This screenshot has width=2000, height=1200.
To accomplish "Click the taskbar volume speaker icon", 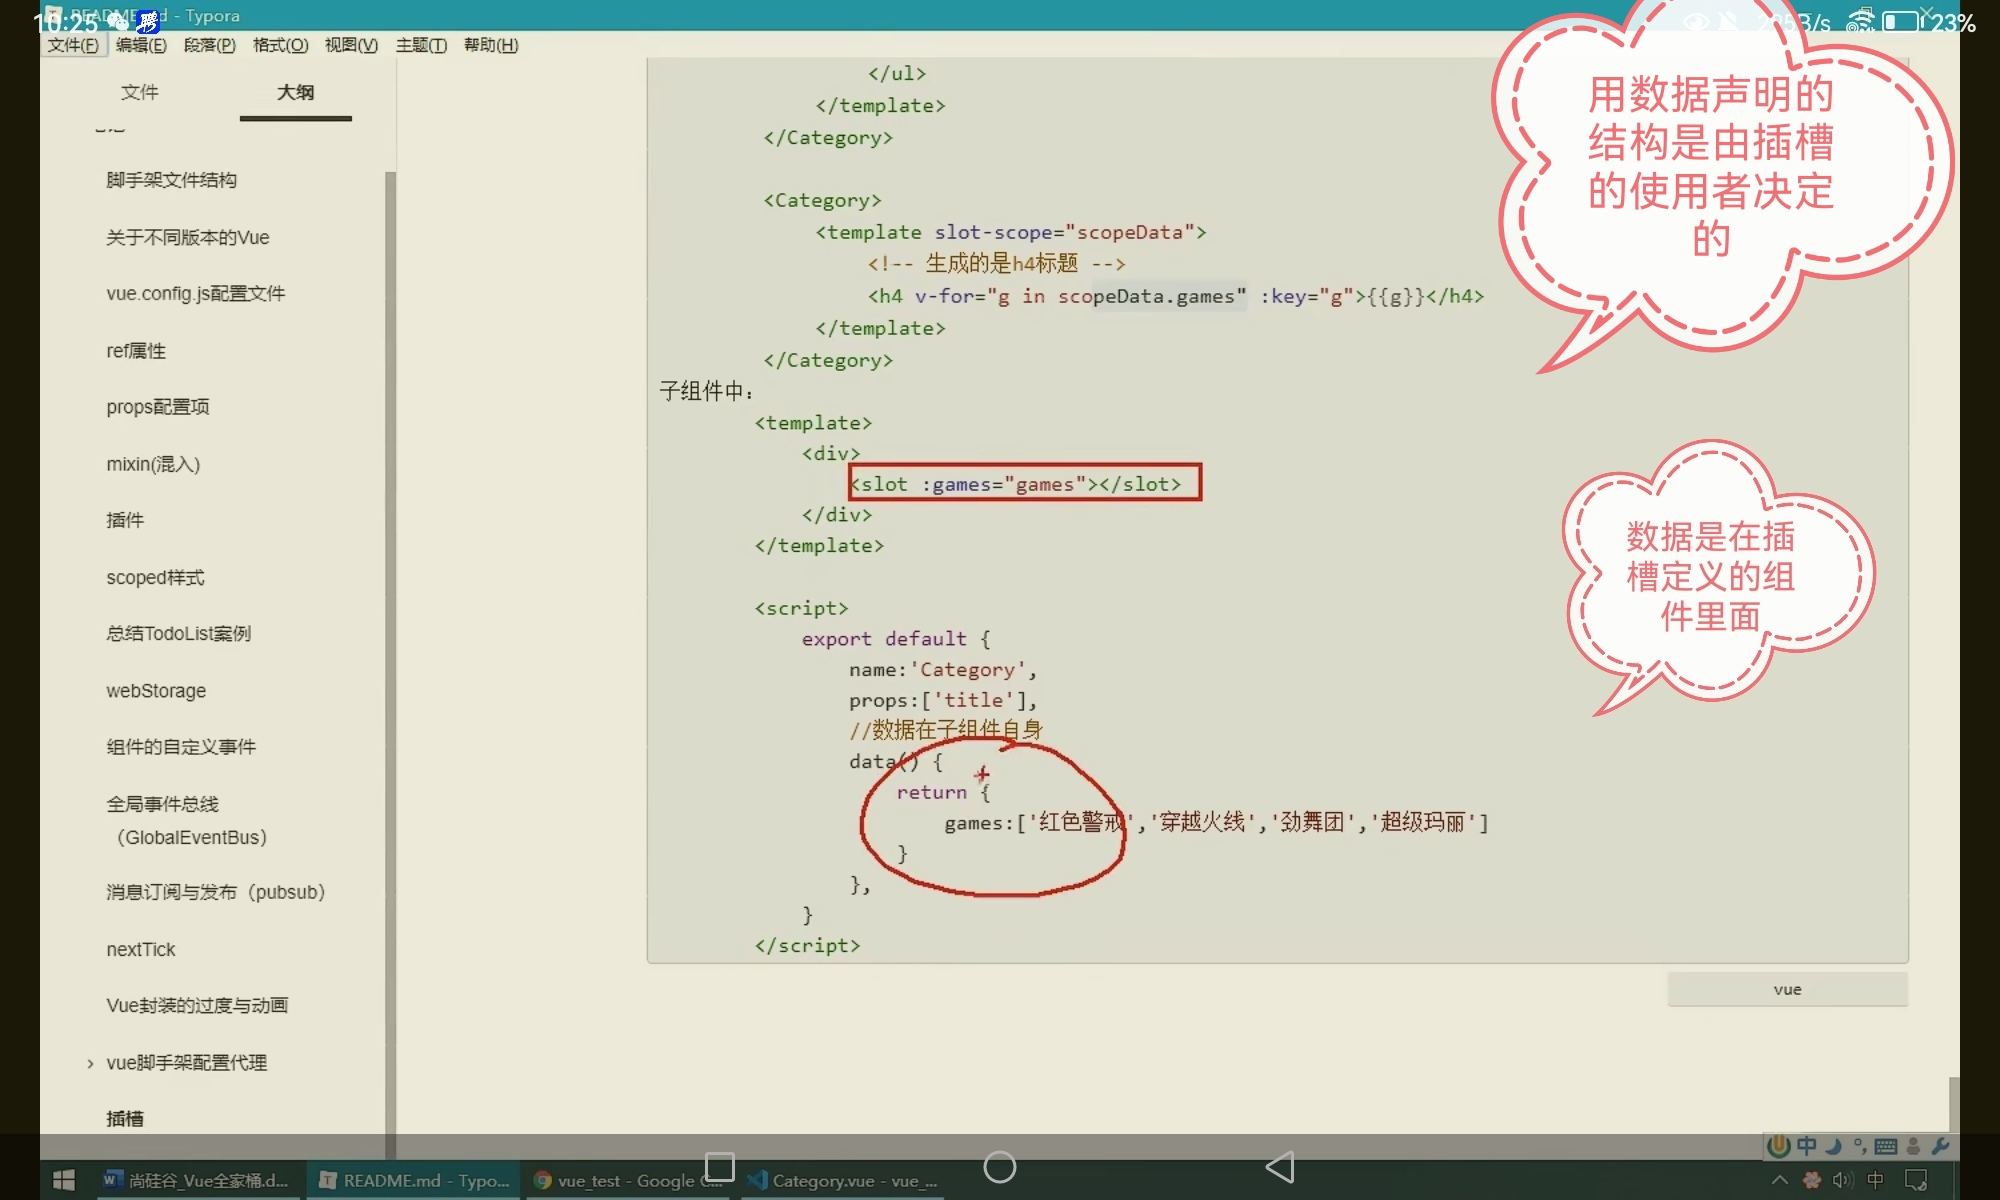I will click(x=1842, y=1180).
